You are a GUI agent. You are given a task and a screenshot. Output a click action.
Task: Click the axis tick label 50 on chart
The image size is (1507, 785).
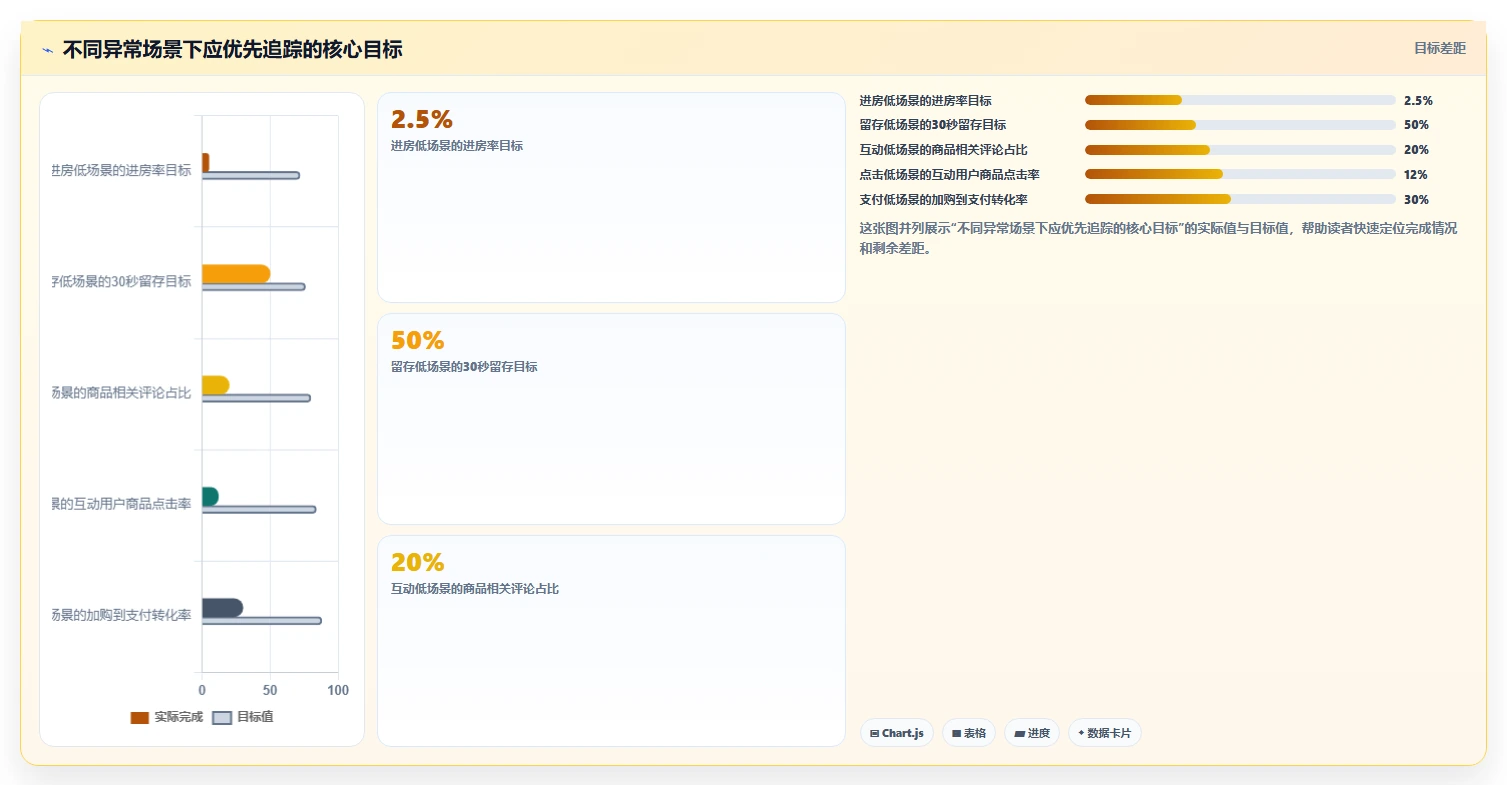(270, 690)
